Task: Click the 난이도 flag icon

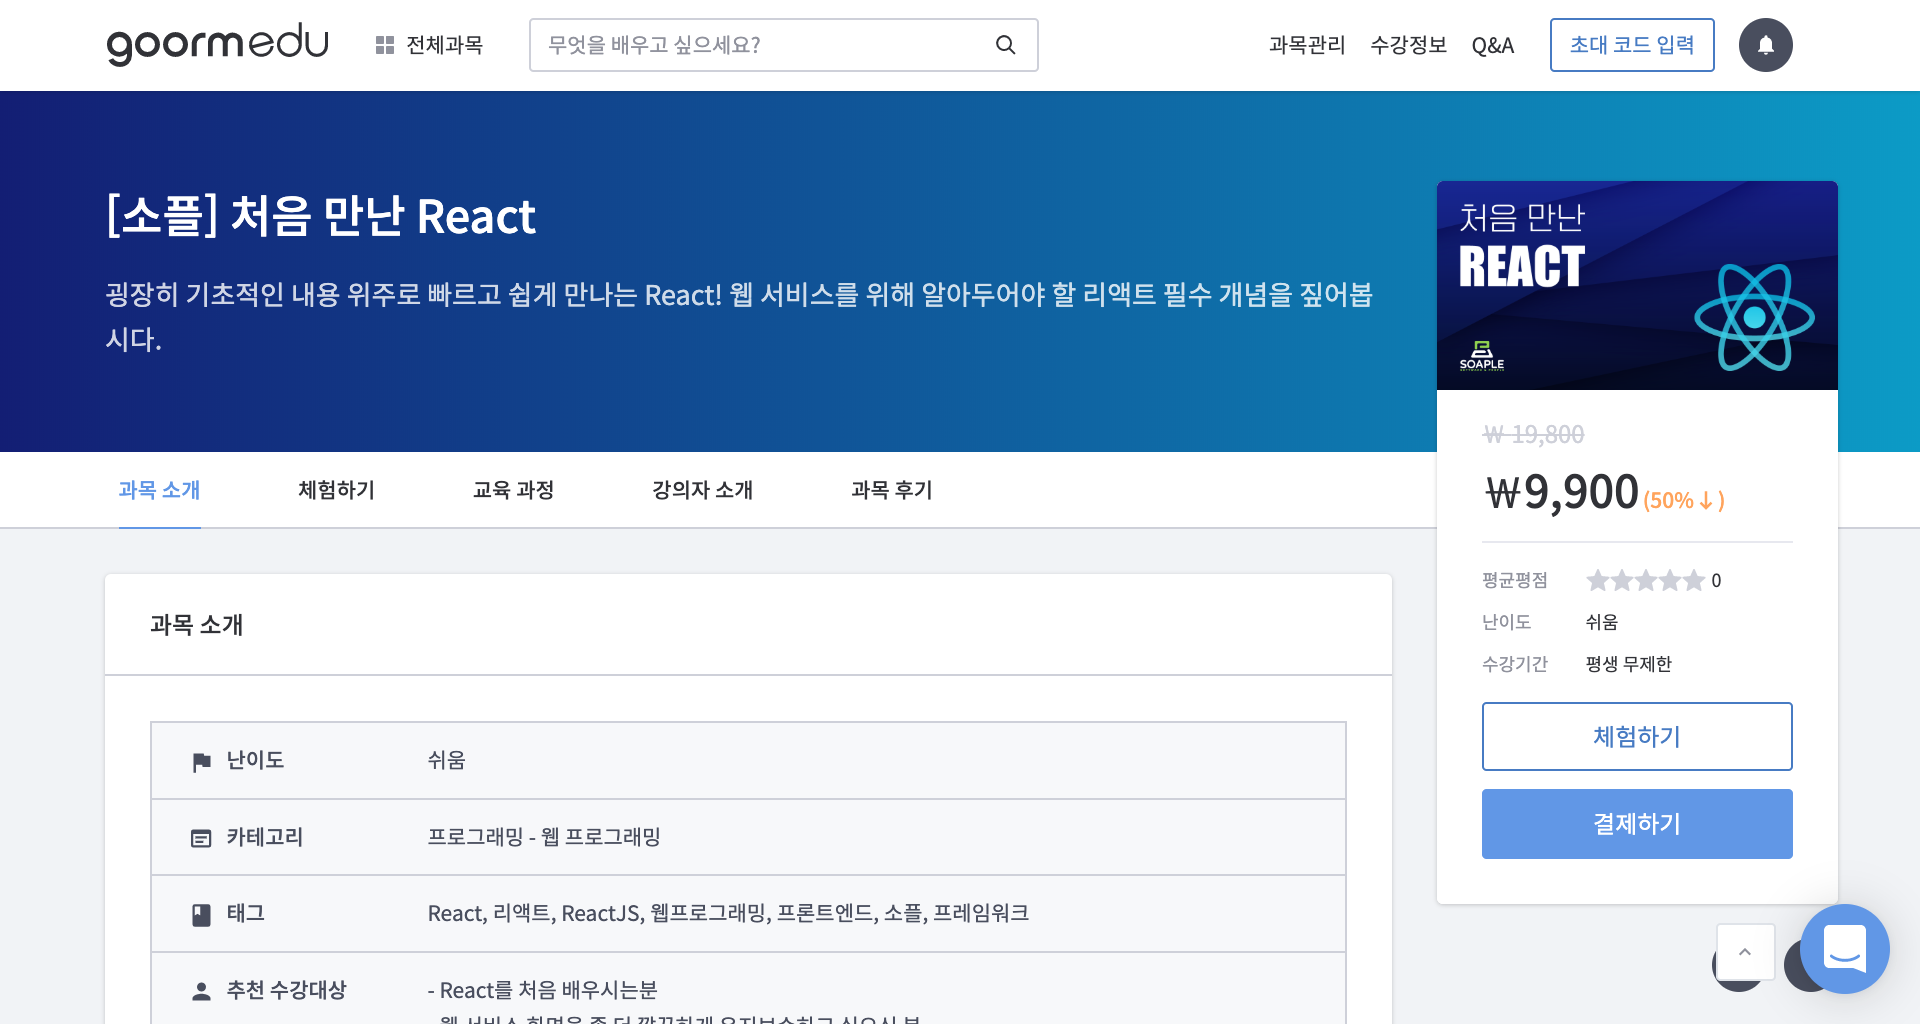Action: tap(201, 762)
